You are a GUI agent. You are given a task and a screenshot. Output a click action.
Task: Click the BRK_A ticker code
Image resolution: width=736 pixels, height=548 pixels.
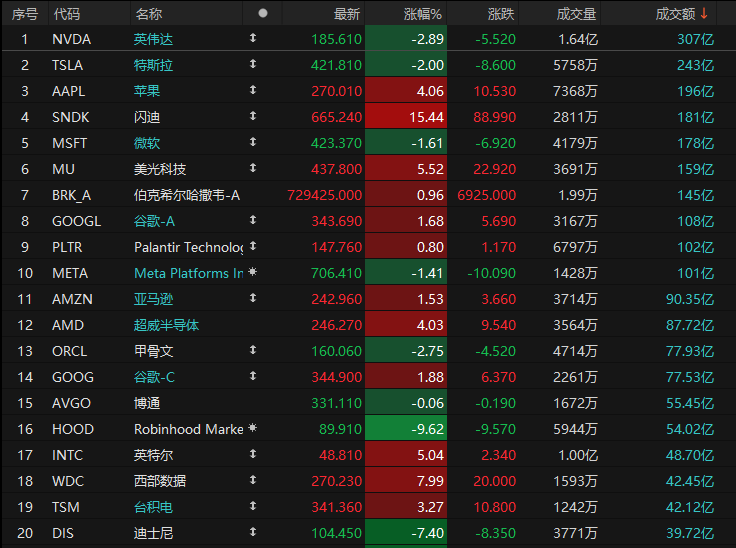[x=71, y=195]
